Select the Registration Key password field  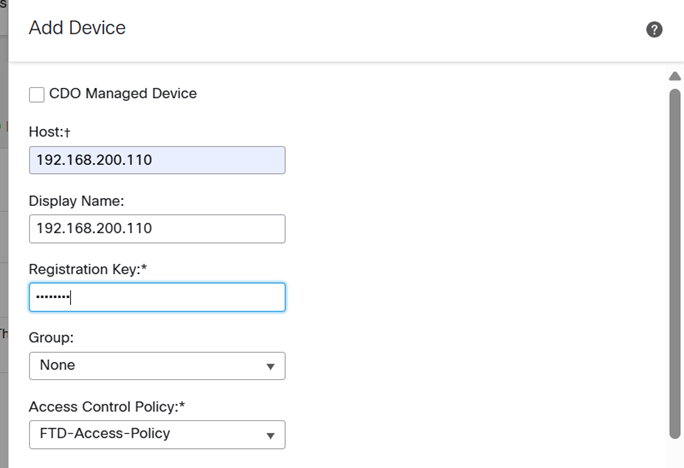tap(157, 297)
